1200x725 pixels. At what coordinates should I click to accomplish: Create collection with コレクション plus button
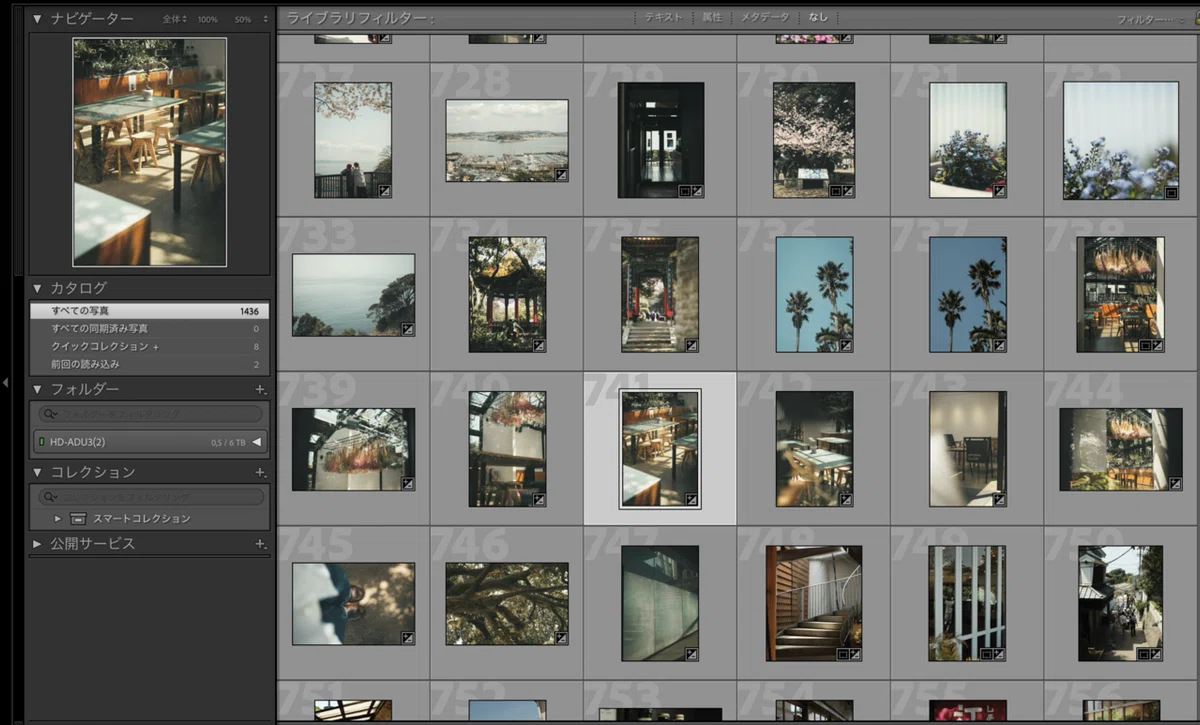tap(260, 472)
